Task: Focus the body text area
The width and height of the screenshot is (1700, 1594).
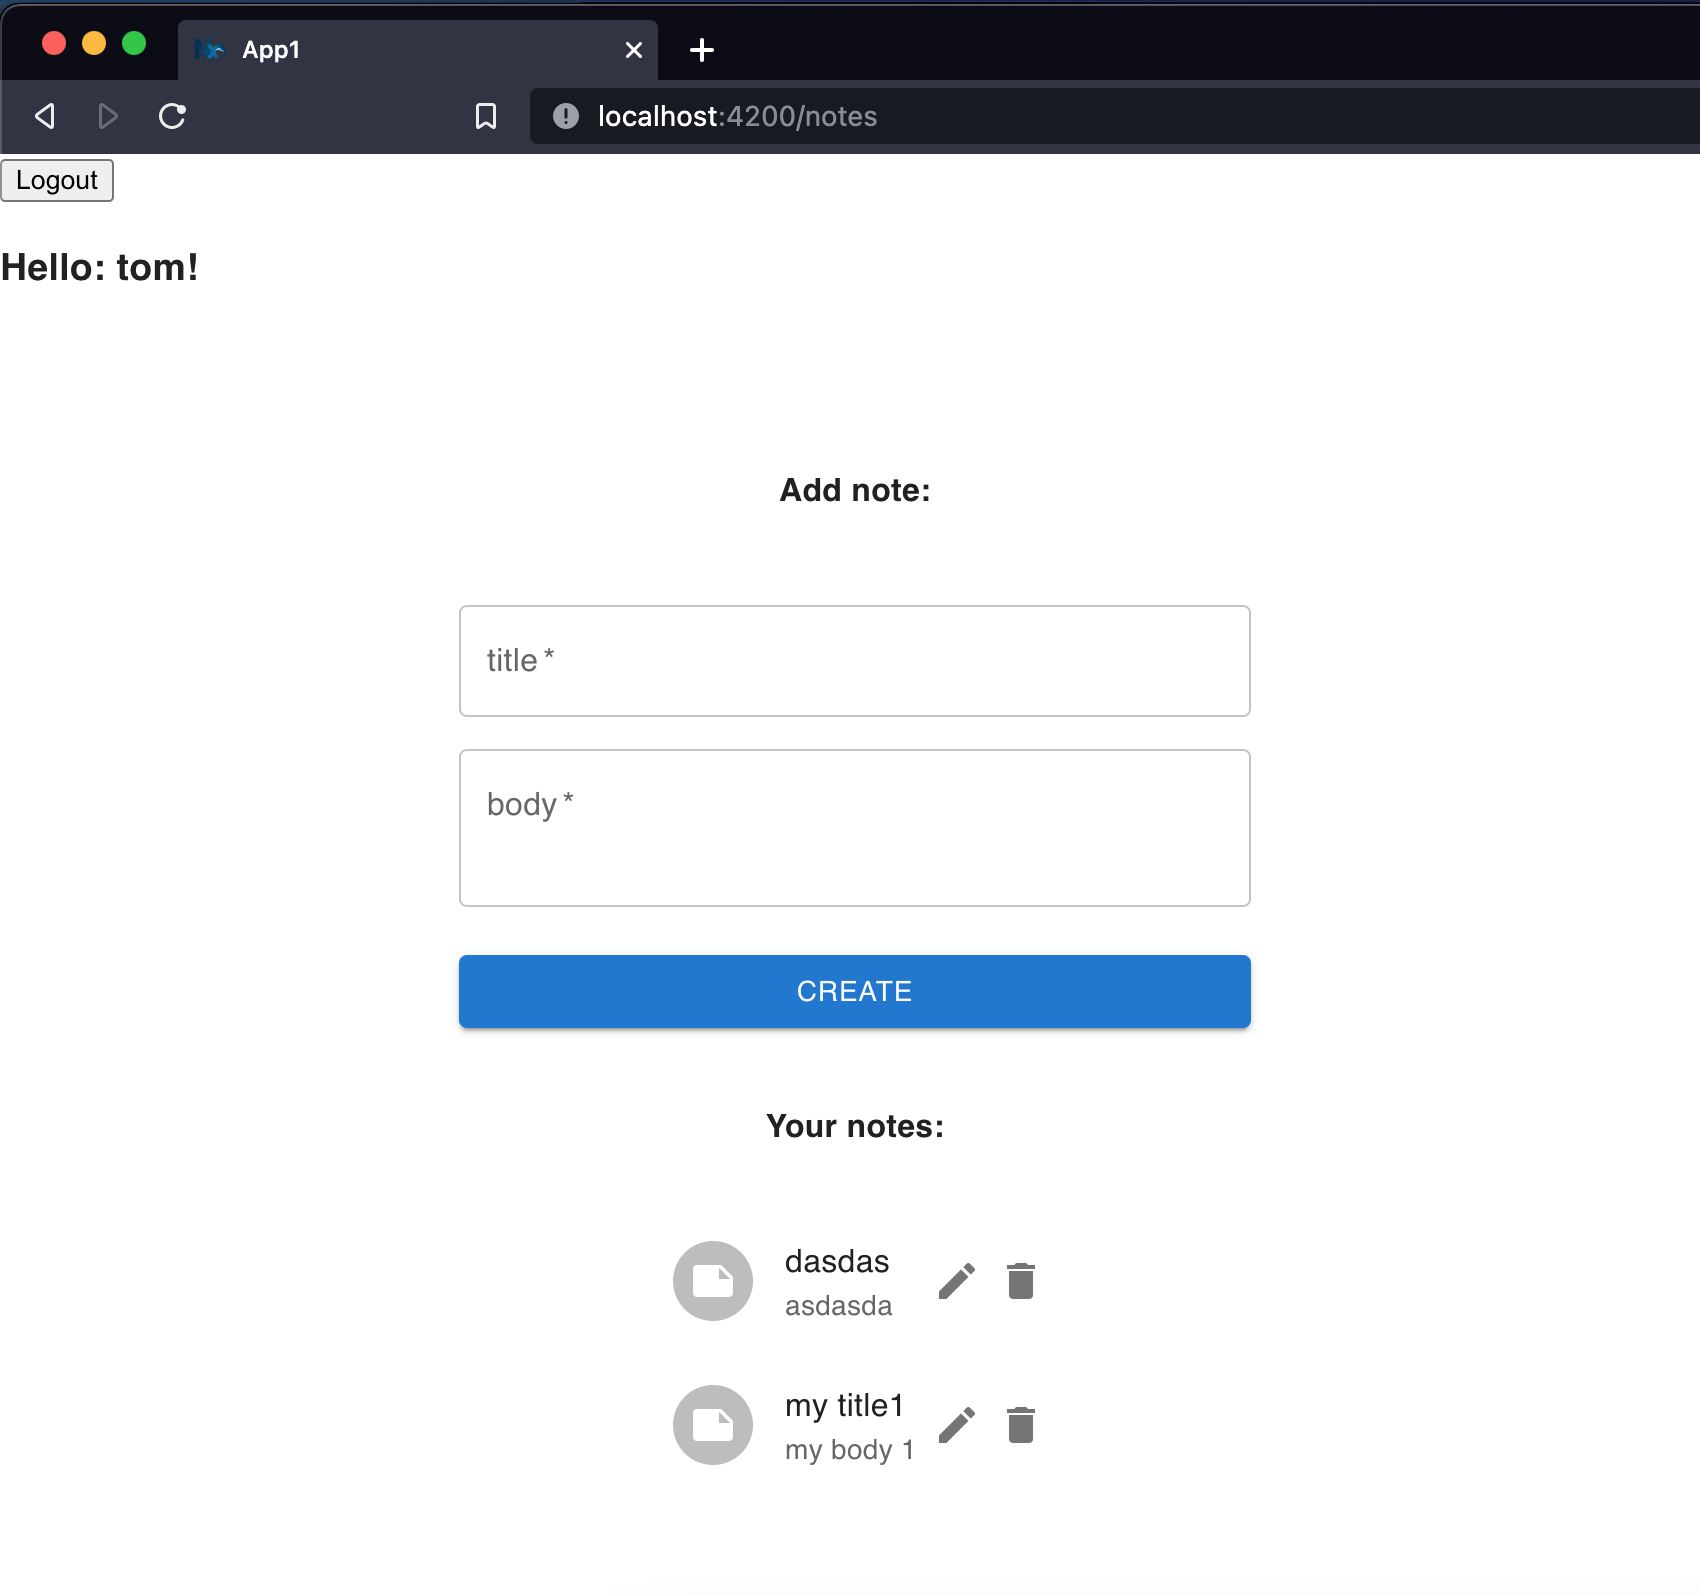Action: 855,828
